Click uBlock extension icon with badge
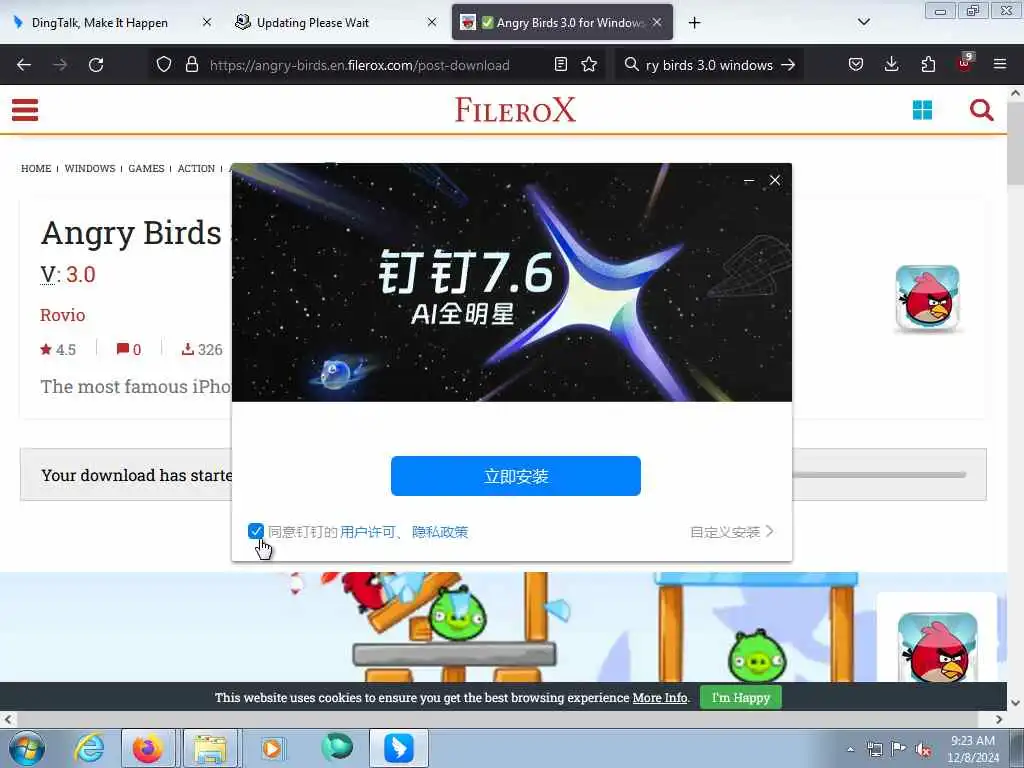 [965, 63]
